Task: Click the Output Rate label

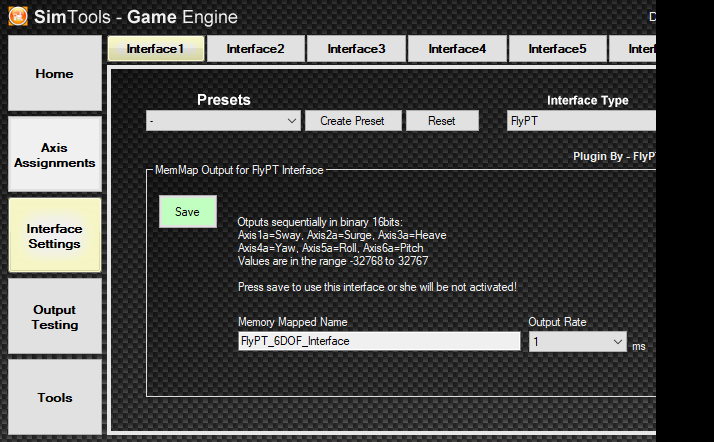Action: pyautogui.click(x=557, y=322)
